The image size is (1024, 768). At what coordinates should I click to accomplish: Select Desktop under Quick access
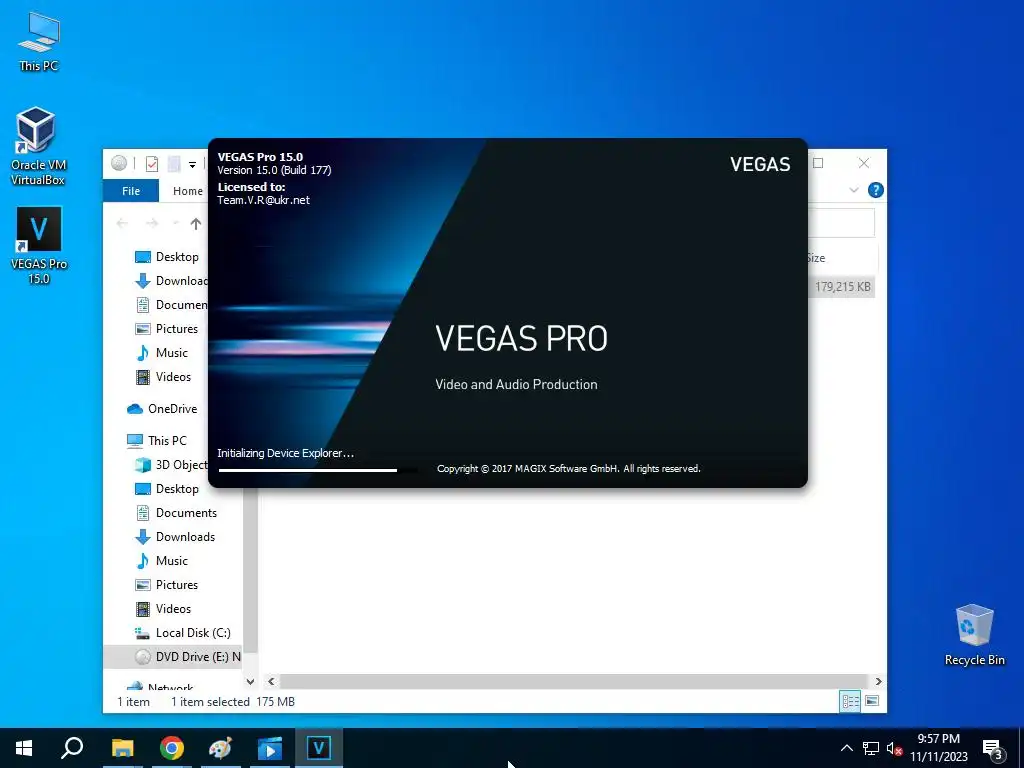pos(167,257)
